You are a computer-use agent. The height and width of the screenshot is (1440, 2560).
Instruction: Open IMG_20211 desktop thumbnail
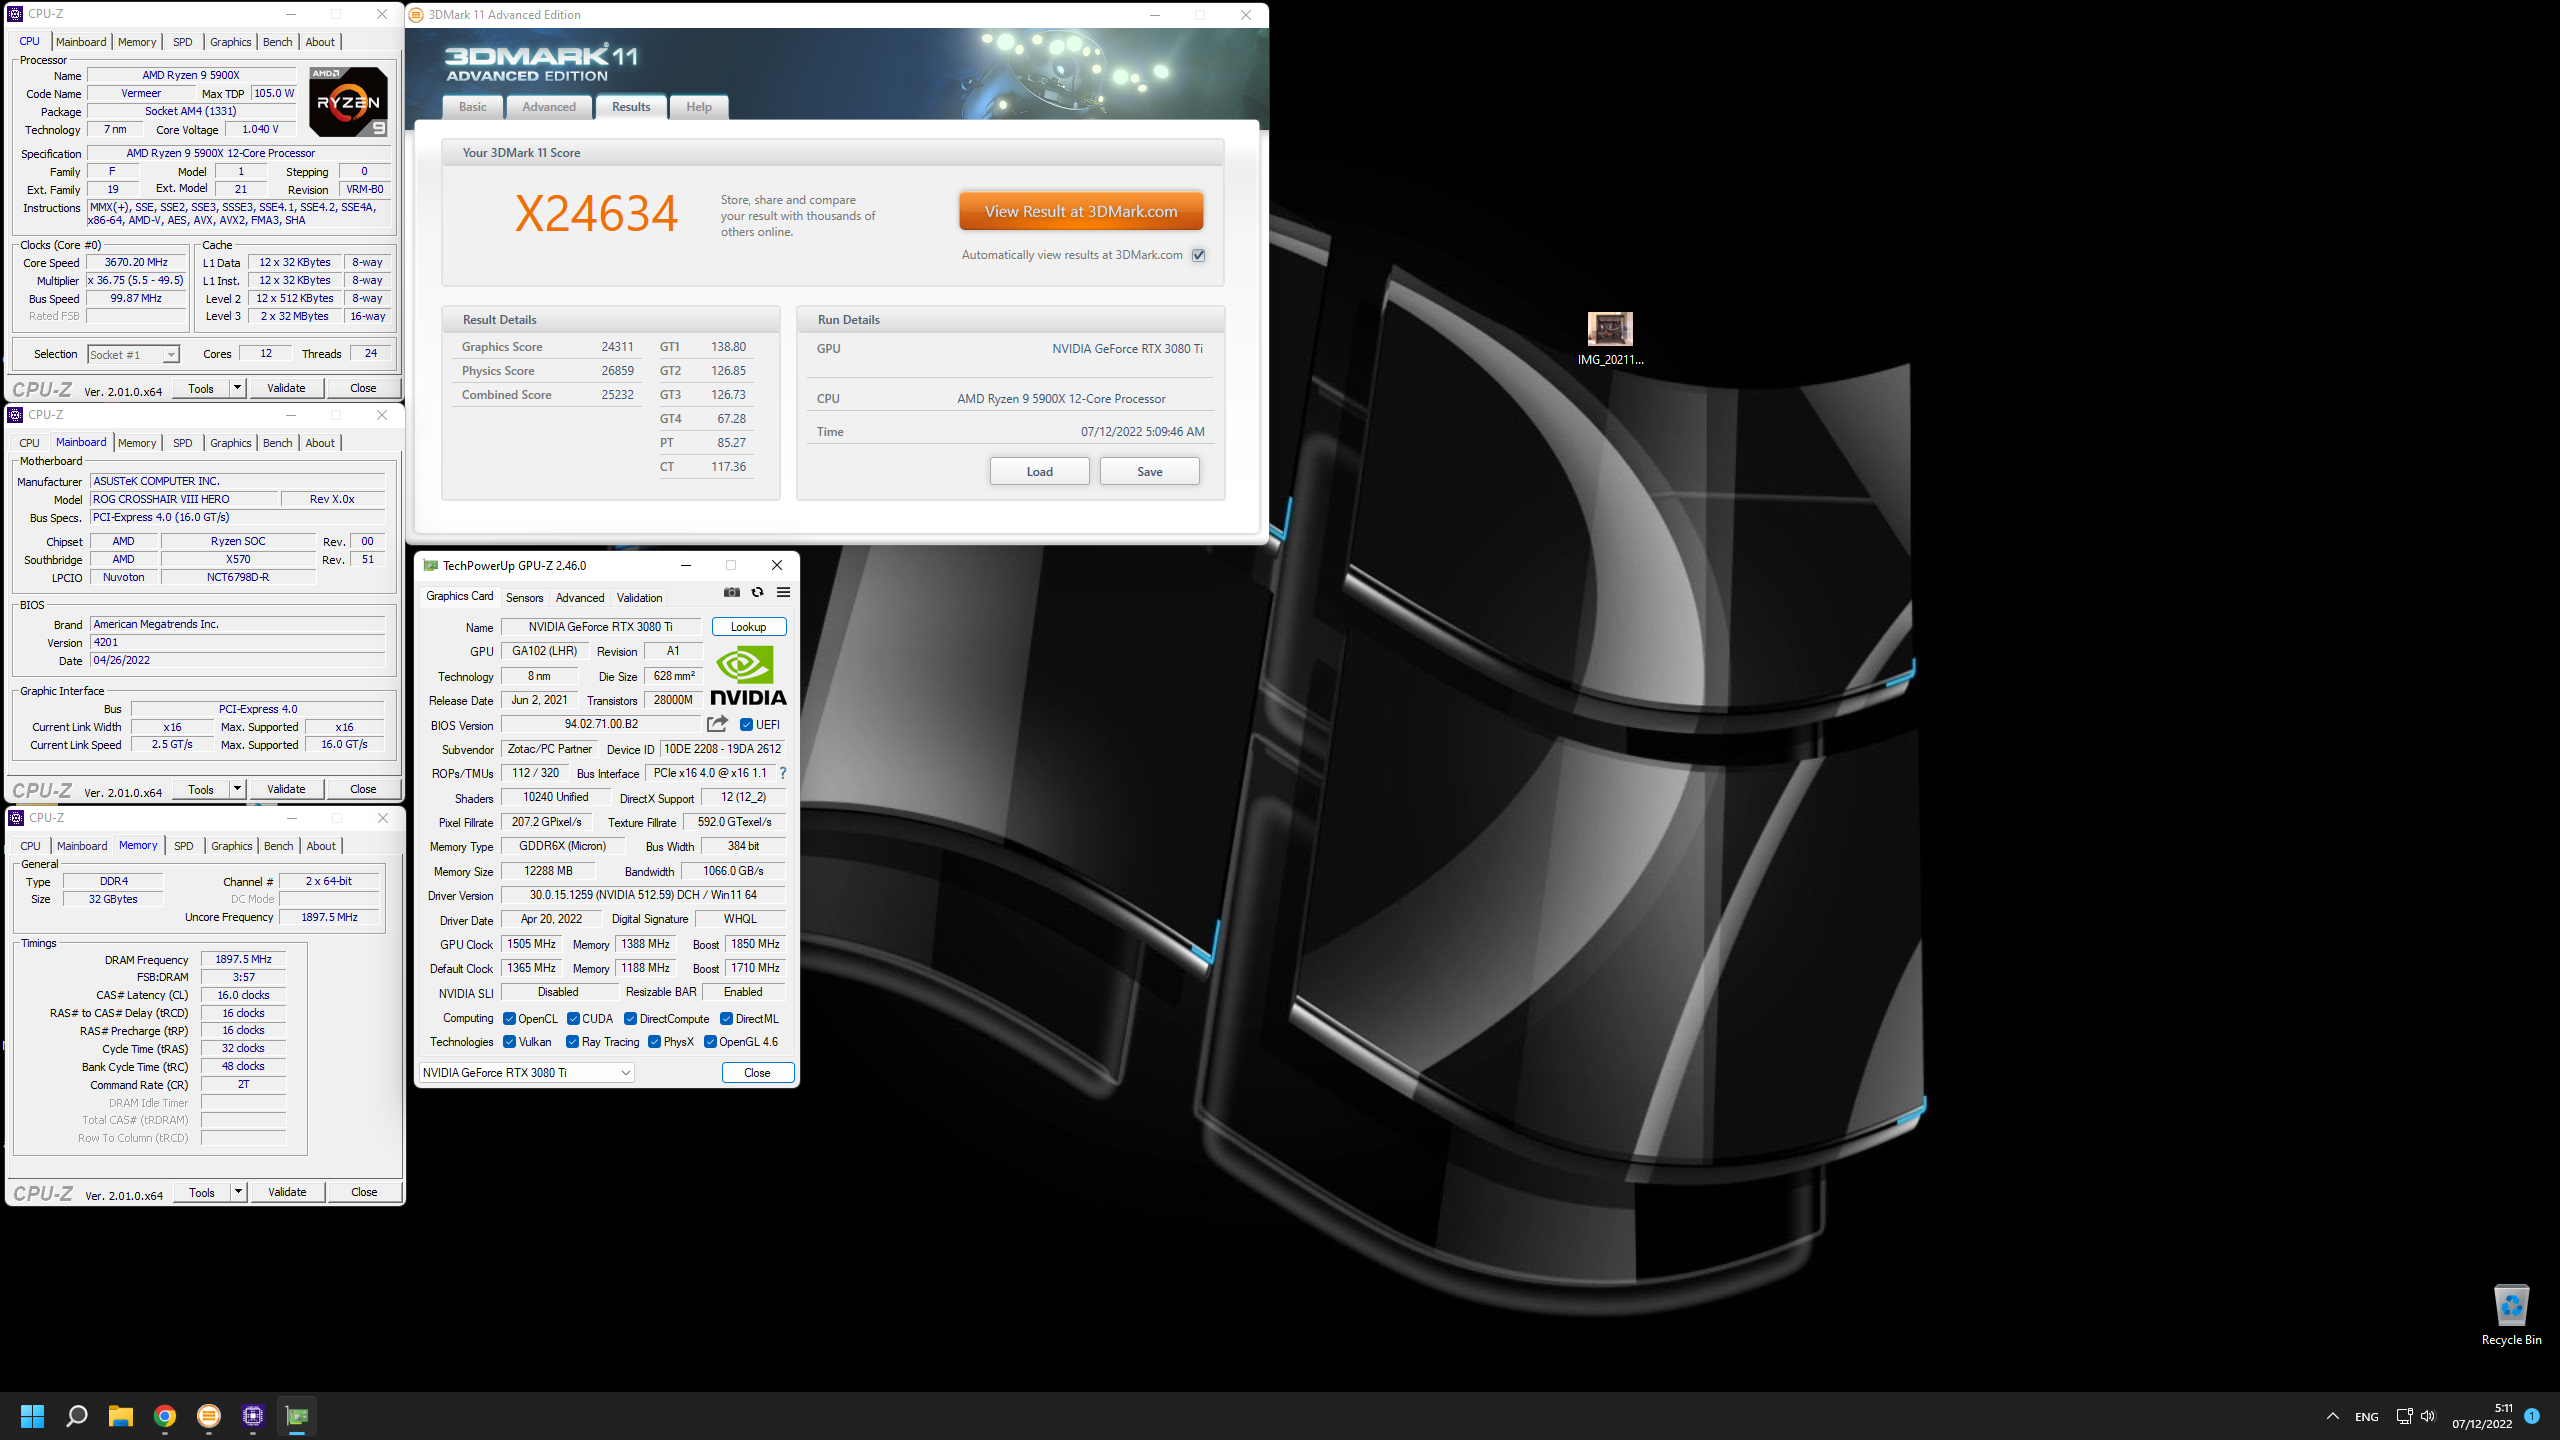[x=1610, y=339]
